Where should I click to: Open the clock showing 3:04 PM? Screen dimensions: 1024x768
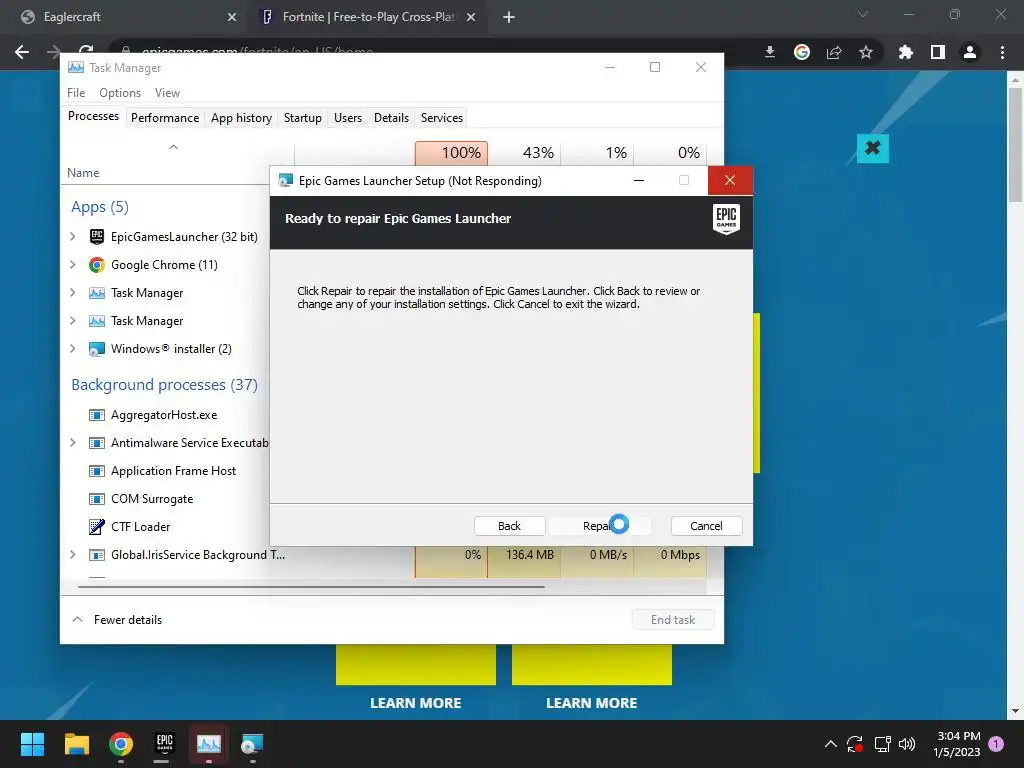pos(957,744)
